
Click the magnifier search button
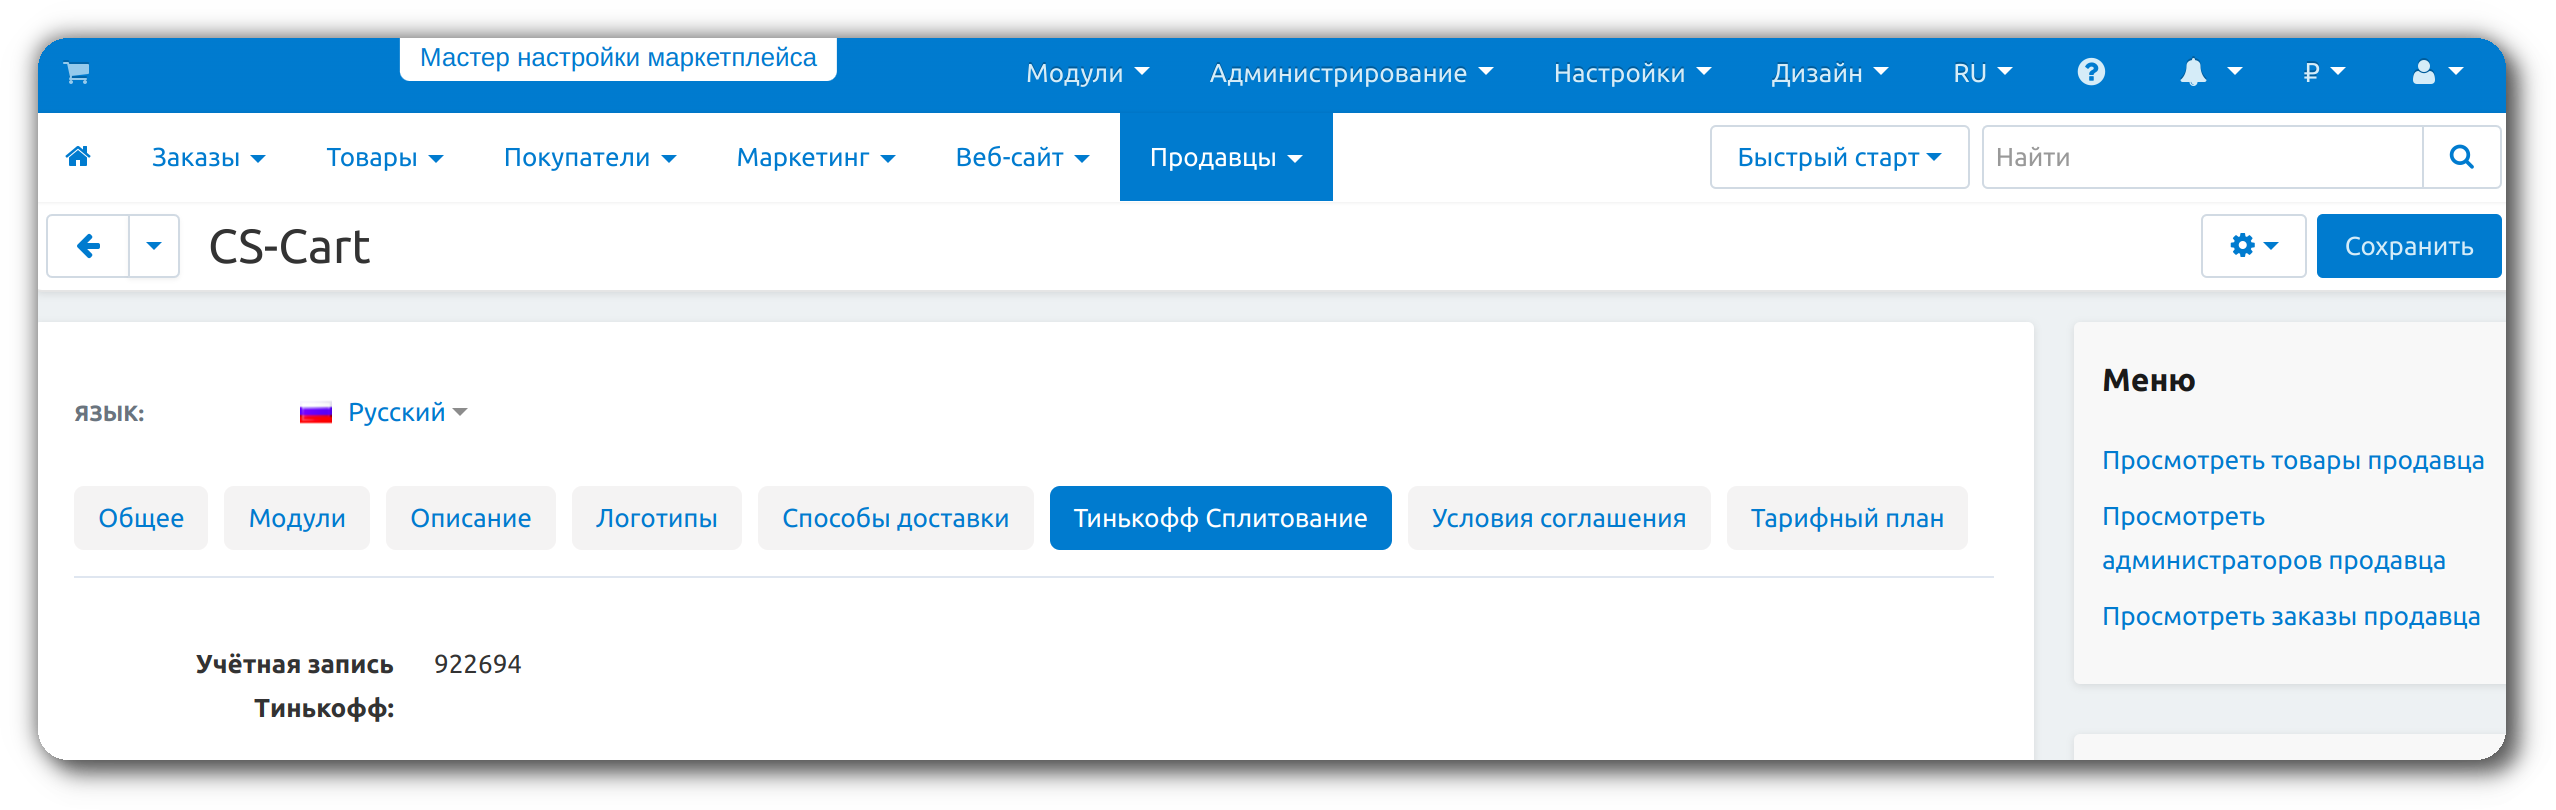click(2461, 157)
